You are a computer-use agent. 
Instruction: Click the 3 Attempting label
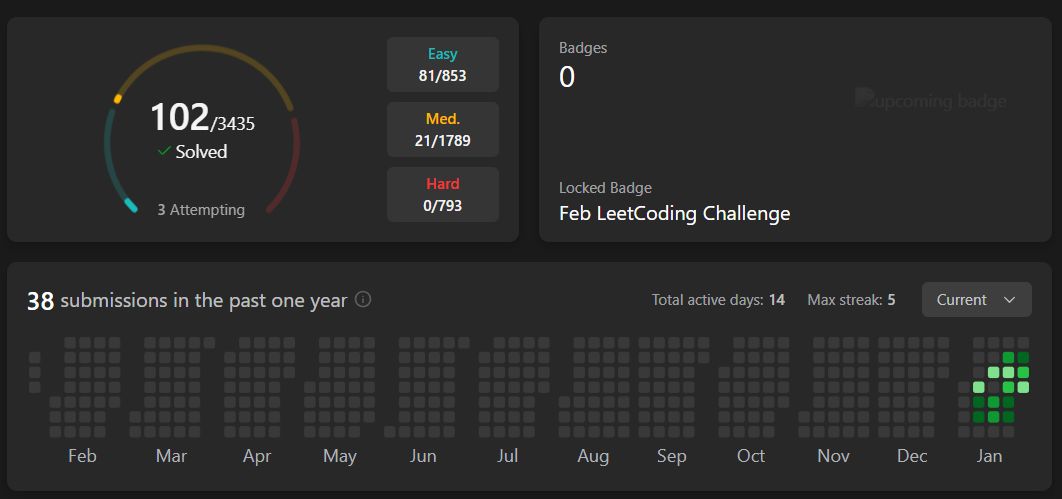click(x=201, y=210)
